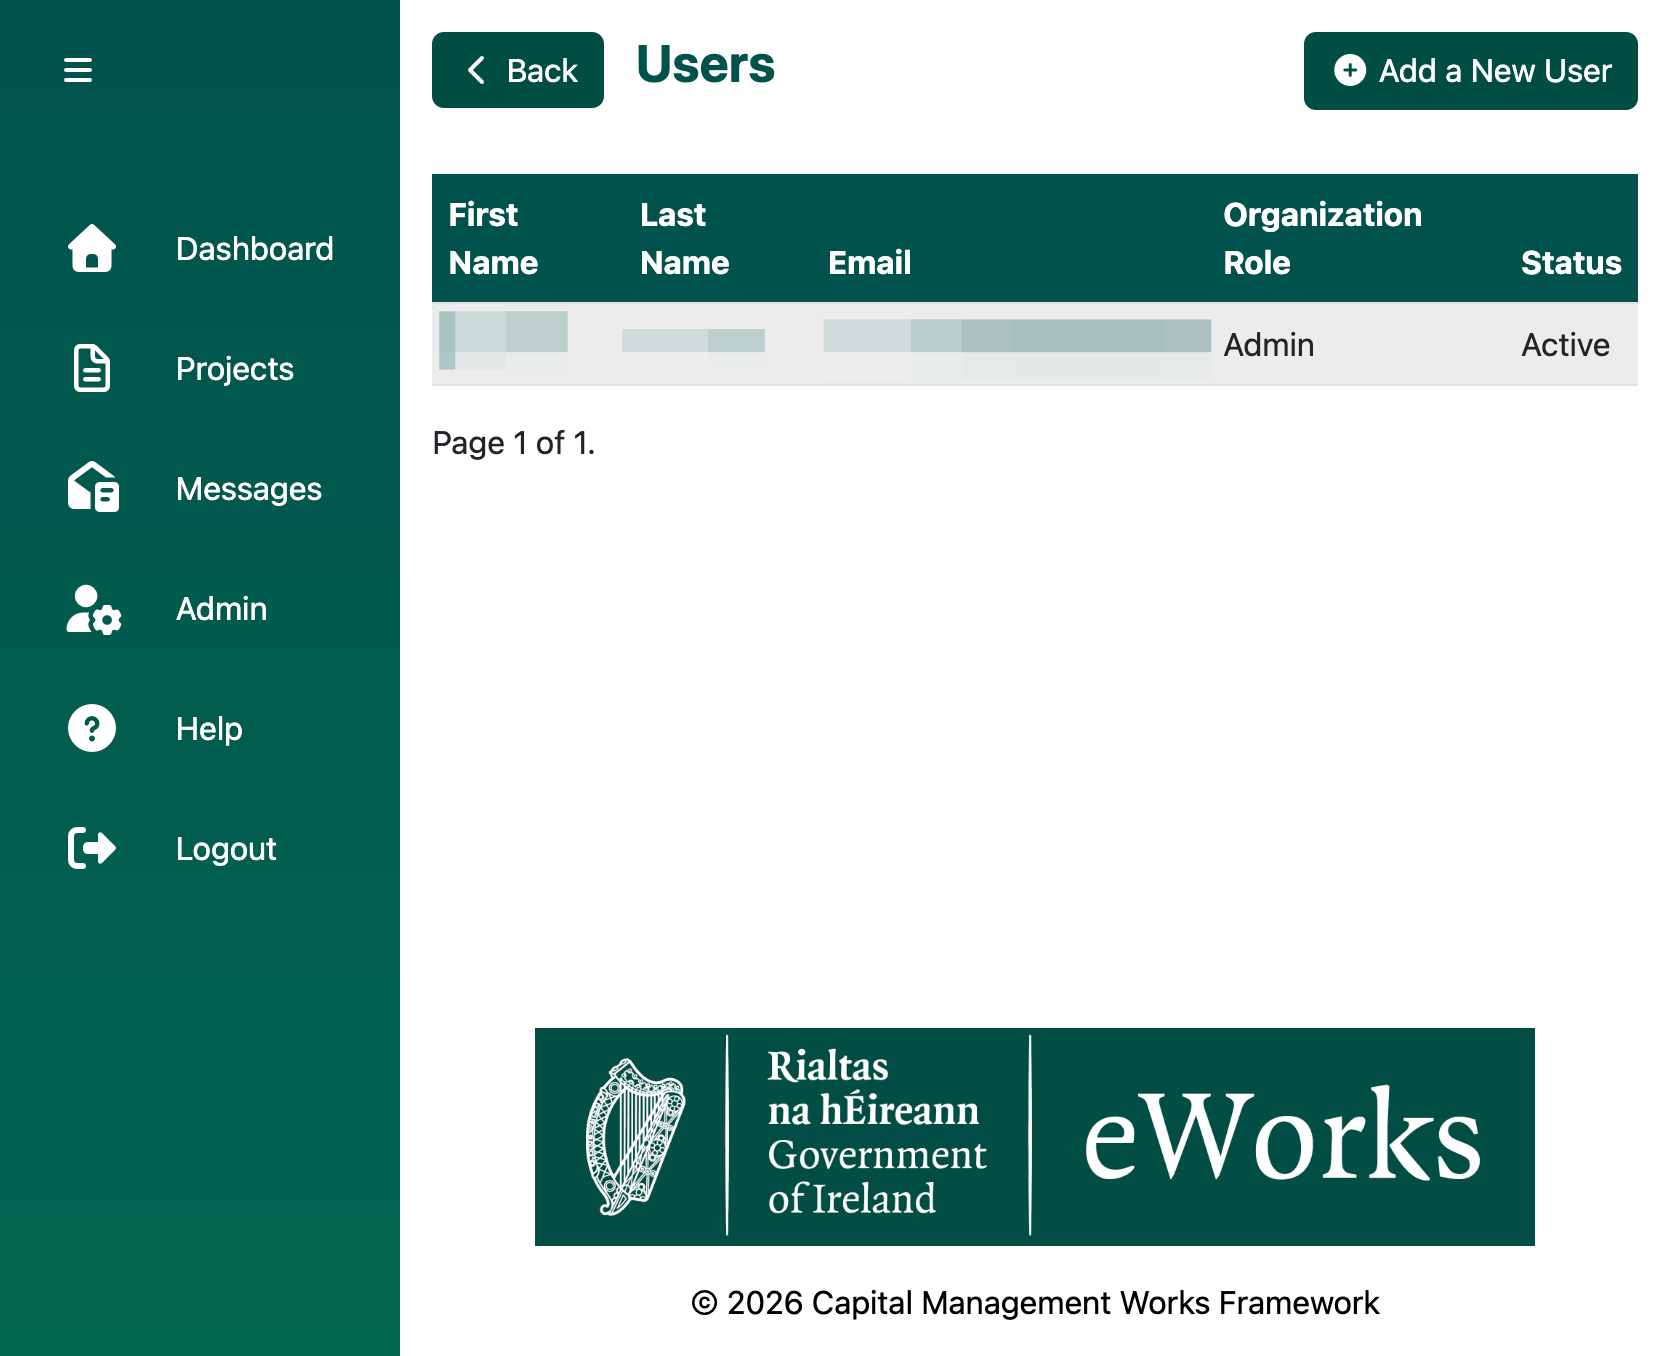
Task: Click the Admin user-gear icon
Action: click(94, 609)
